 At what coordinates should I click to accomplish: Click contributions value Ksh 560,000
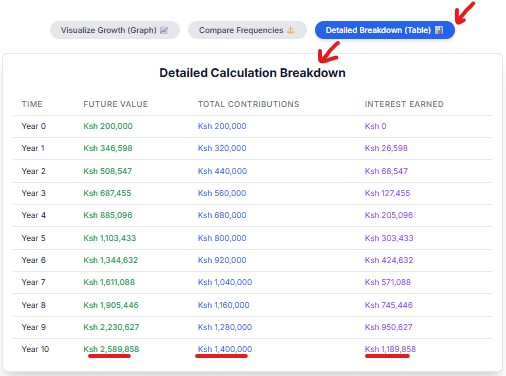[x=222, y=193]
